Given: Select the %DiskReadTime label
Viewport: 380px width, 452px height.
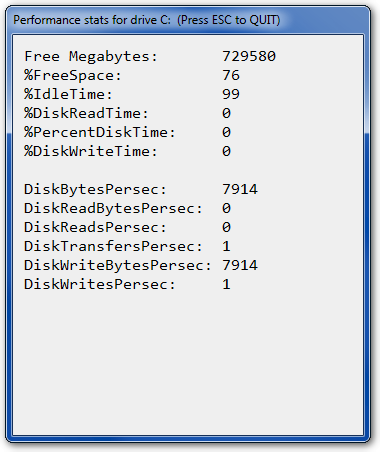Looking at the screenshot, I should coord(86,113).
